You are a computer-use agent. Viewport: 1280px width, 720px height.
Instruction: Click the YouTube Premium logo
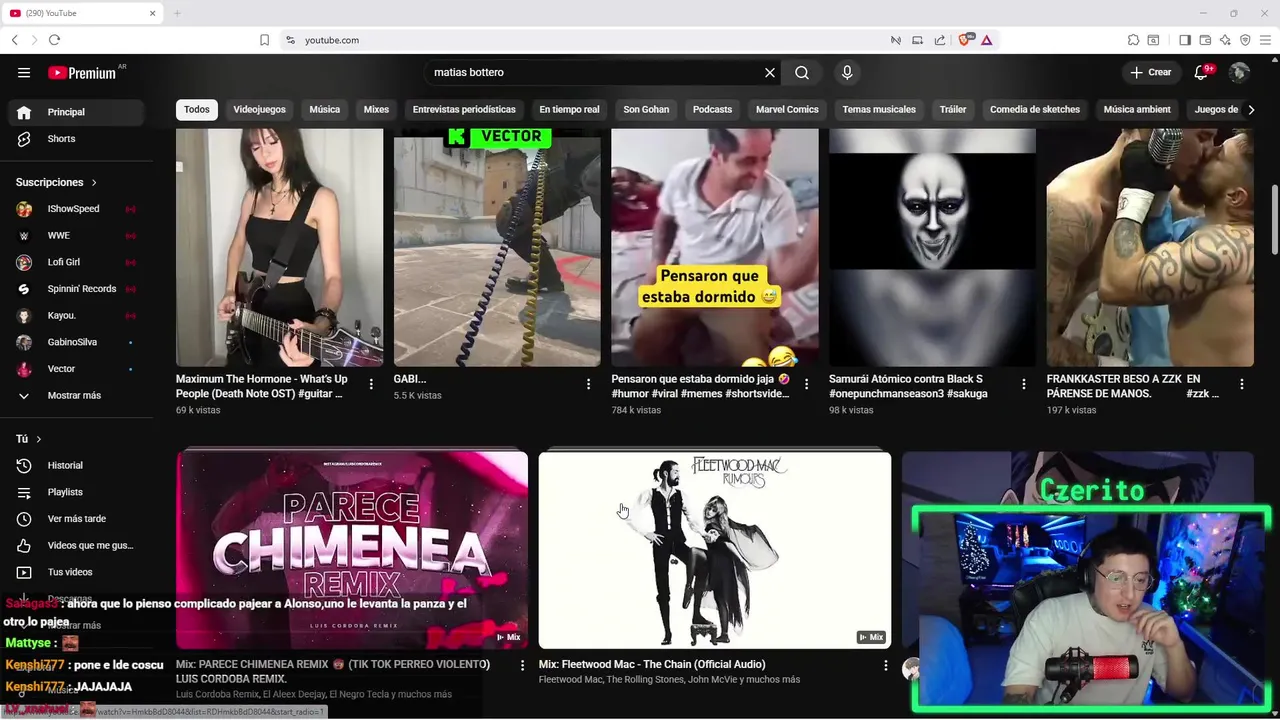[x=83, y=72]
